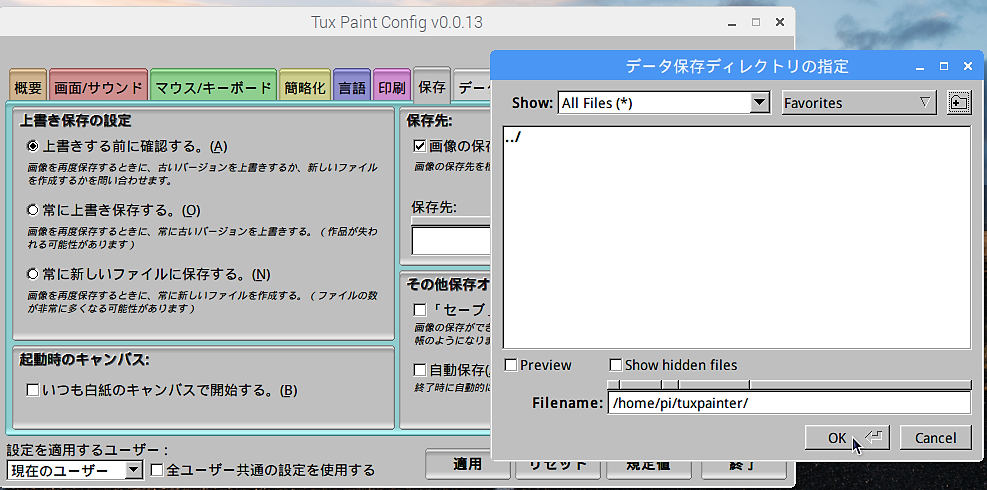Select 常に新しいファイルに保存する radio option
Screen dimensions: 987x490
(33, 274)
